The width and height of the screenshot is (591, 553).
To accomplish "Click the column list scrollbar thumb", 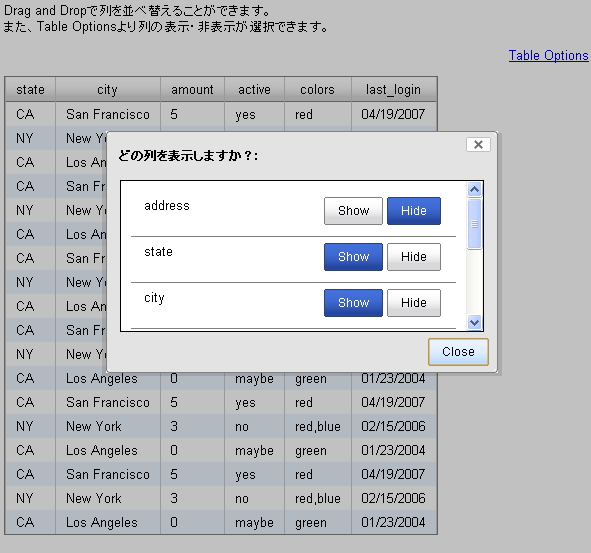I will point(474,224).
